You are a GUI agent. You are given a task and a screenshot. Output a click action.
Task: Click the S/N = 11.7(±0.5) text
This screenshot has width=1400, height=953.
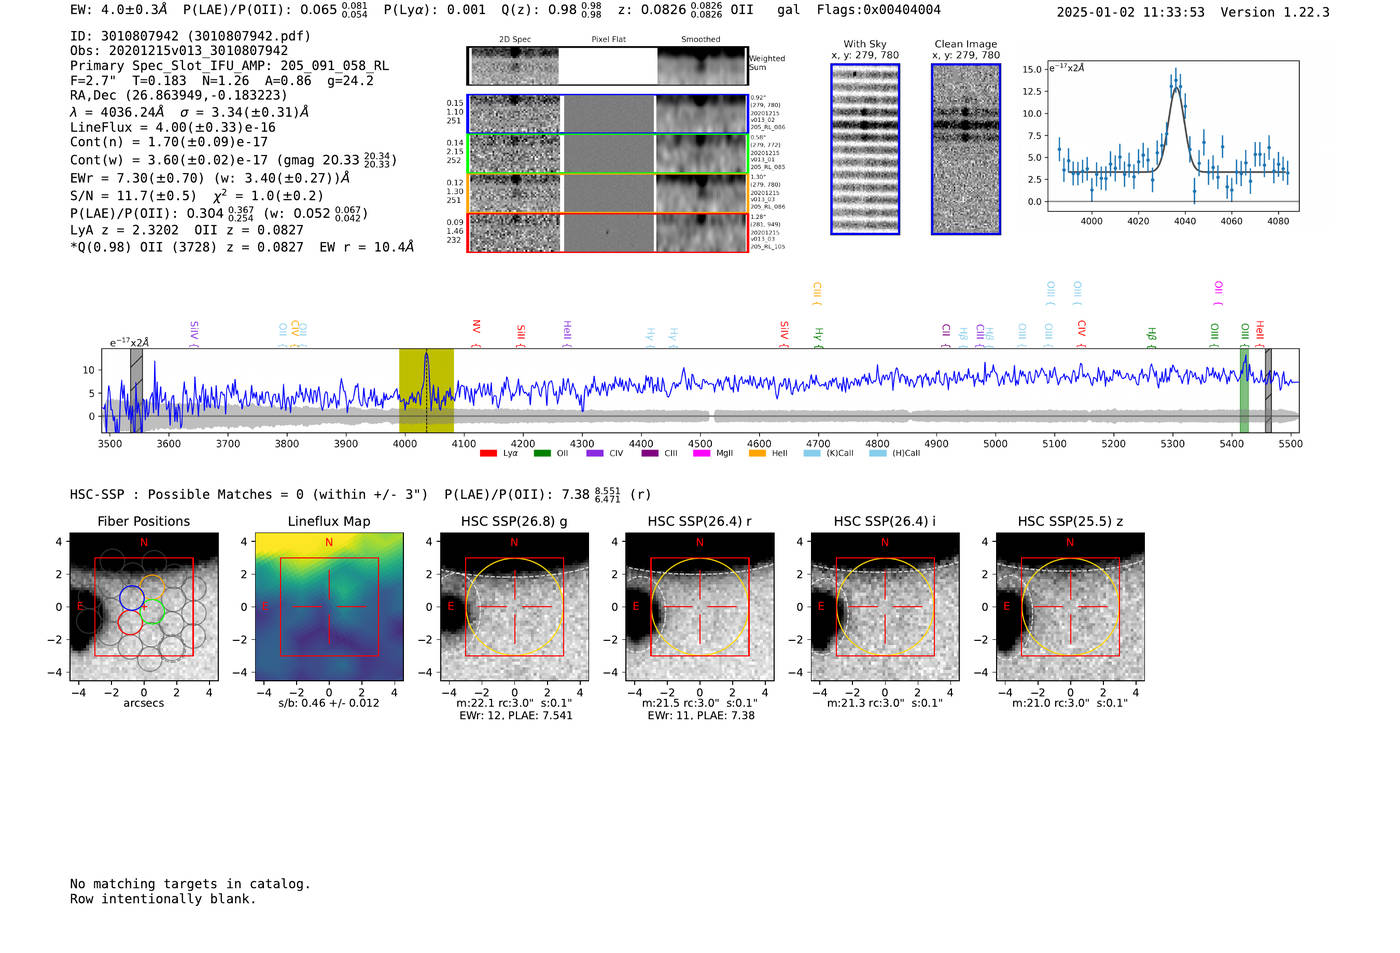click(x=134, y=196)
